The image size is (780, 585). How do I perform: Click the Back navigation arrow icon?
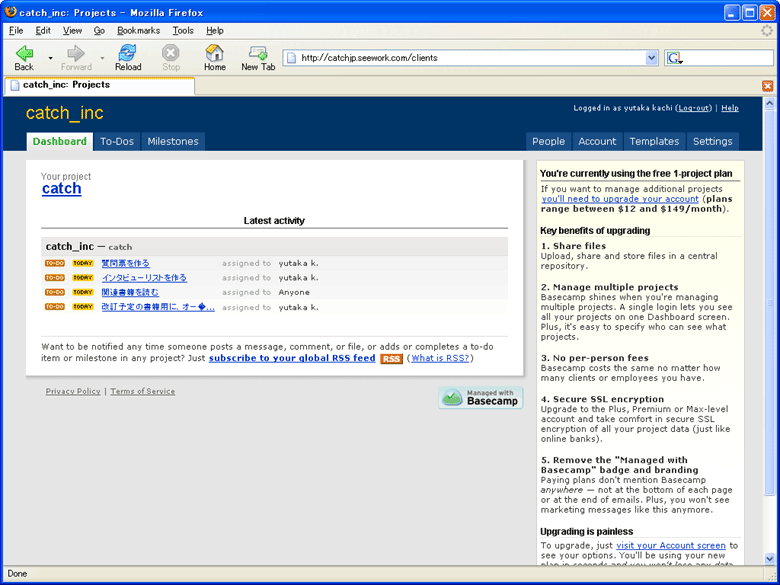coord(24,53)
